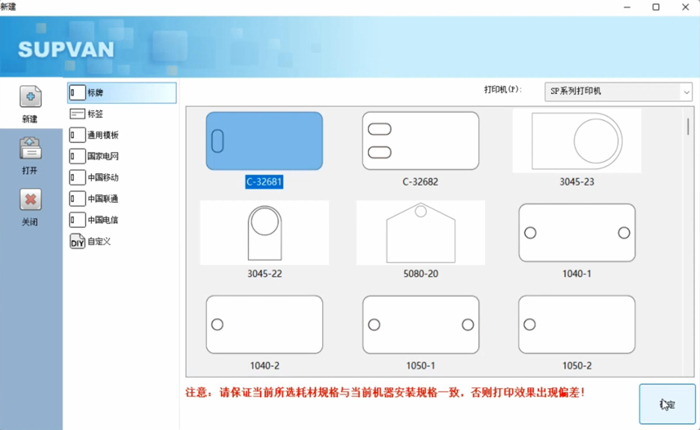Choose the 3045-23 template thumbnail
This screenshot has width=700, height=430.
tap(576, 141)
